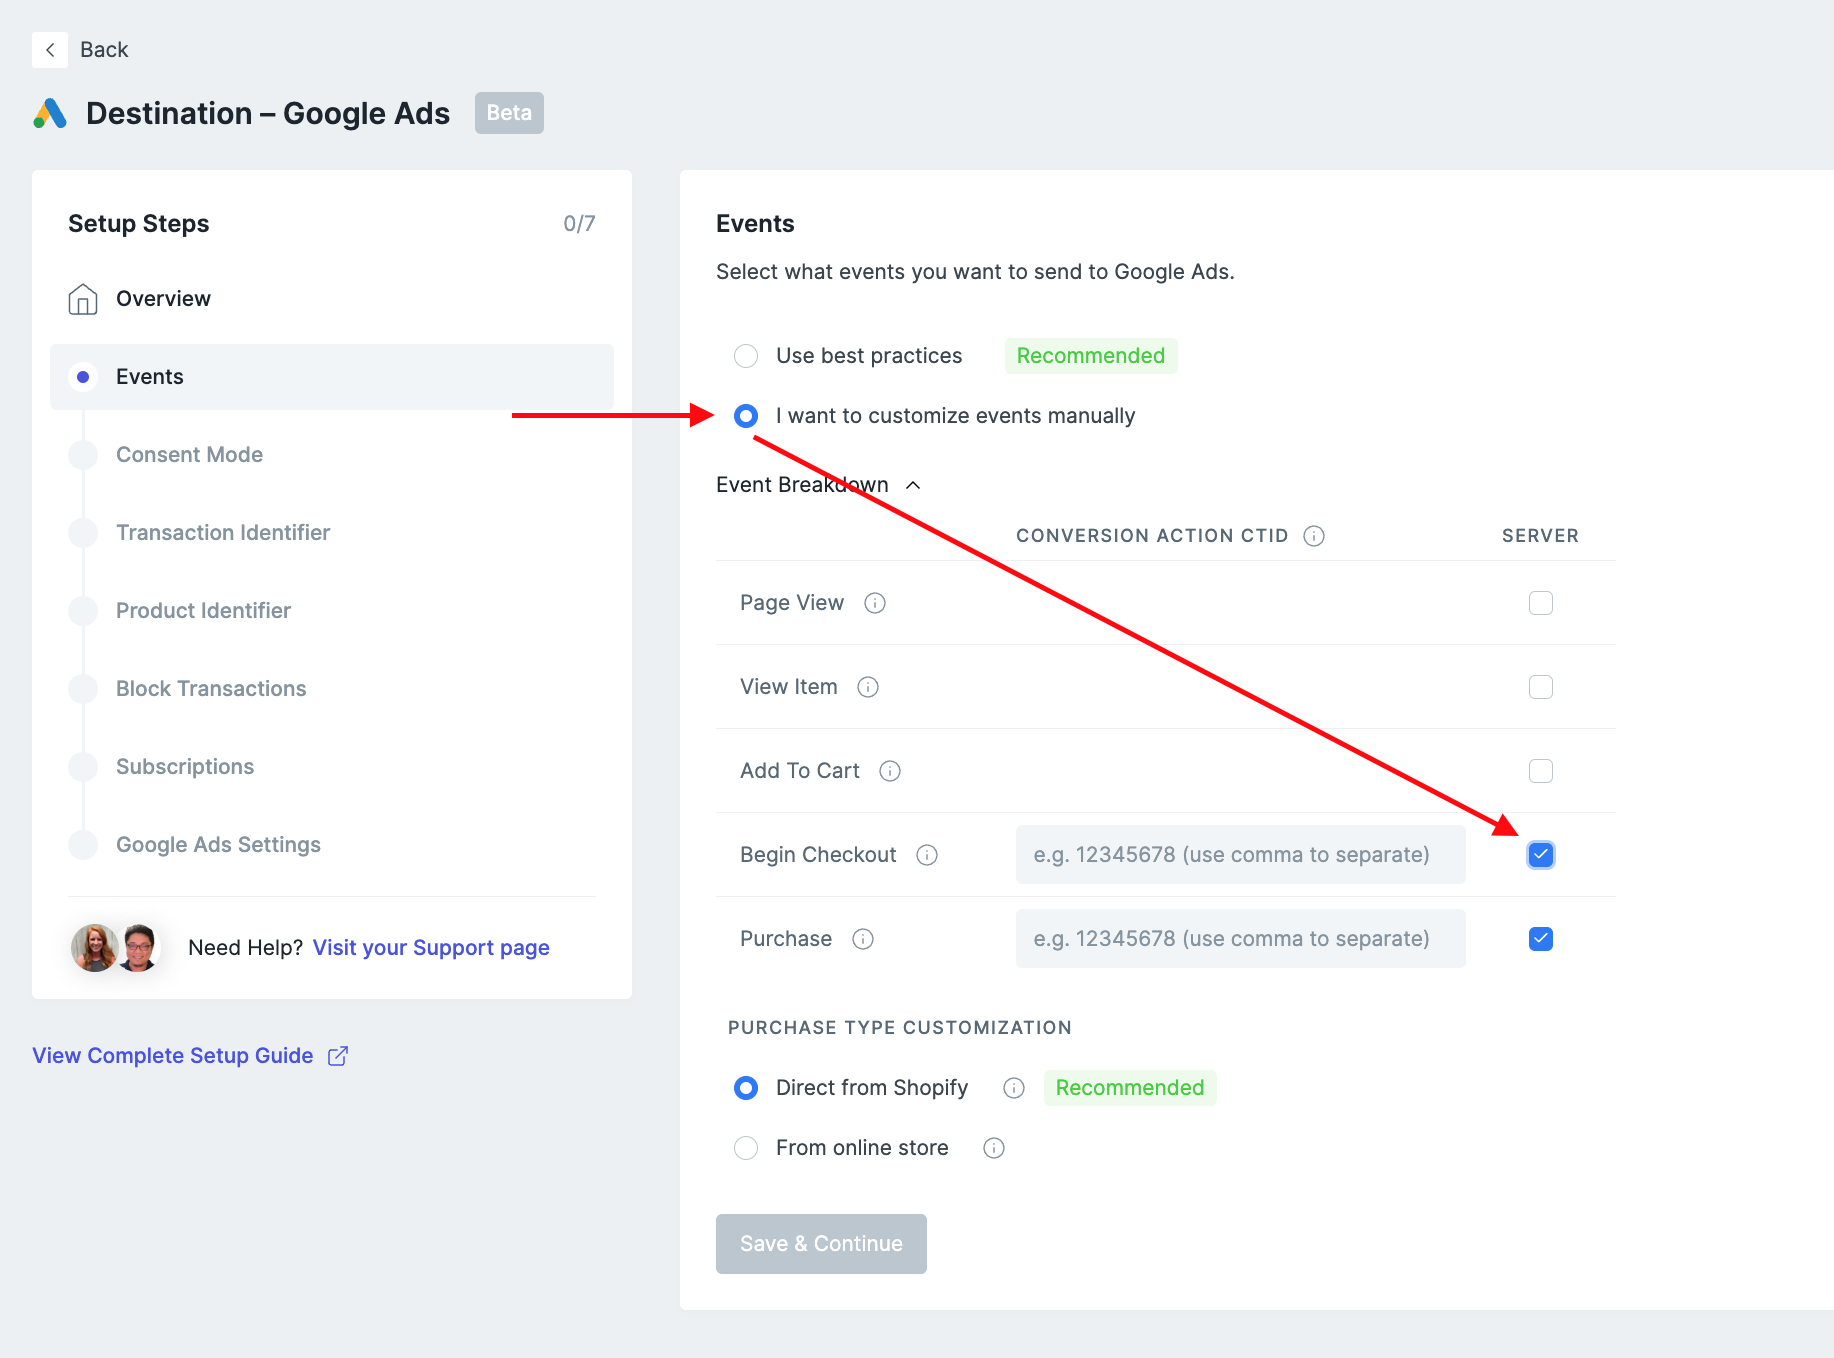Click the 0/7 setup progress counter
This screenshot has height=1358, width=1834.
point(579,224)
